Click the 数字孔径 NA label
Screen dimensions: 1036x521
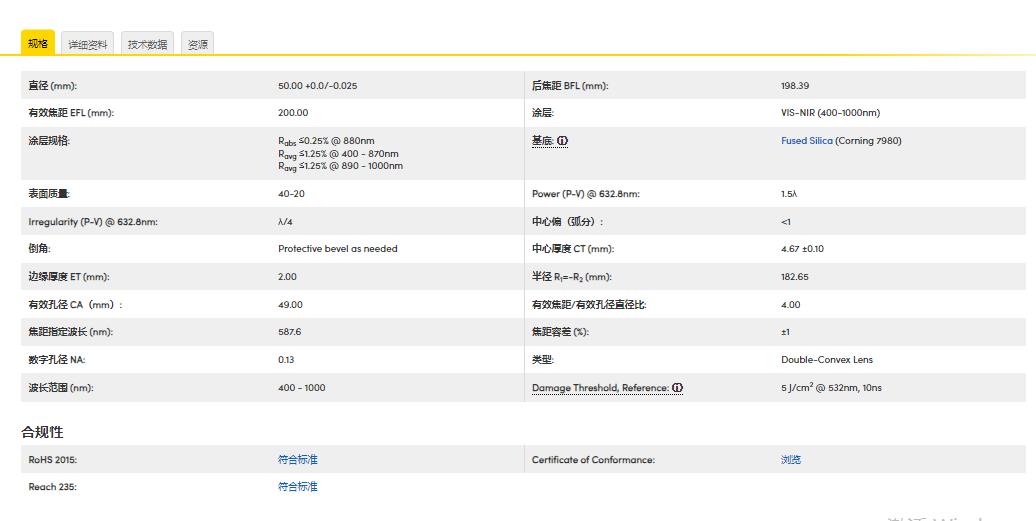pyautogui.click(x=57, y=360)
